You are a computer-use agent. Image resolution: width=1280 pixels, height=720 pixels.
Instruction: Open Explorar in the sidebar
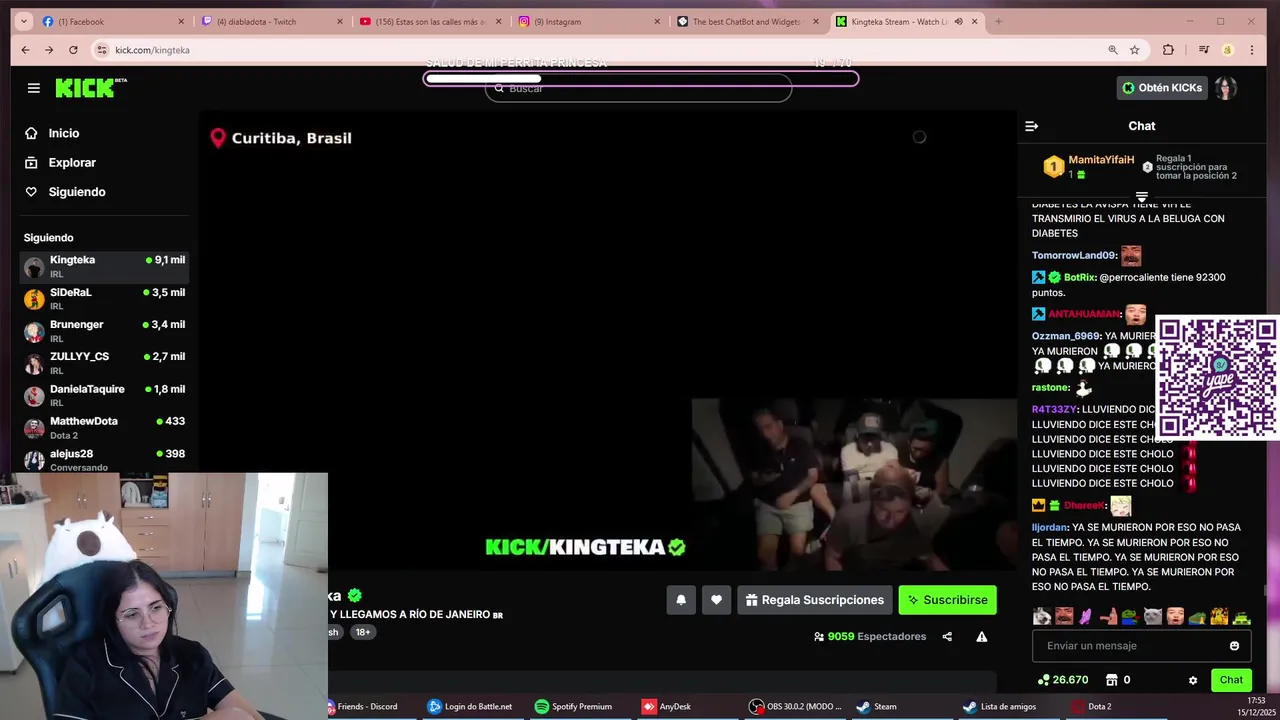point(72,162)
